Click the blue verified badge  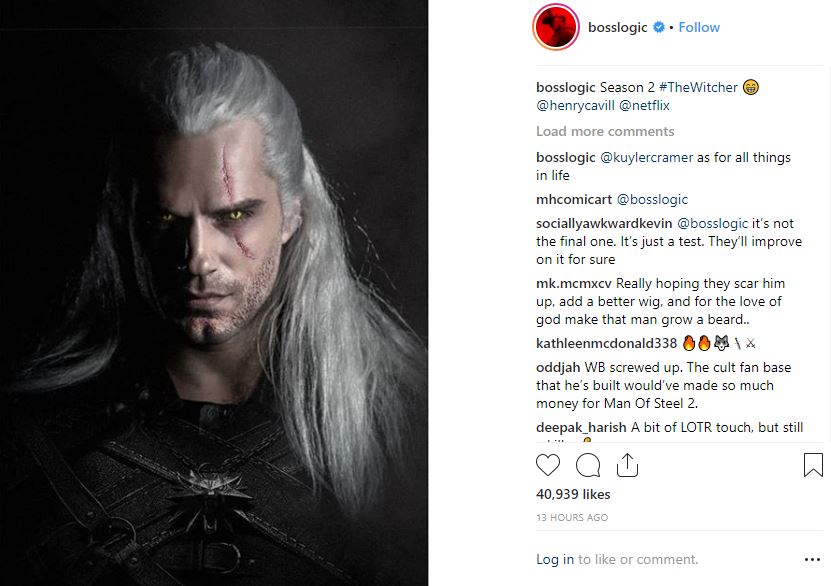click(660, 27)
